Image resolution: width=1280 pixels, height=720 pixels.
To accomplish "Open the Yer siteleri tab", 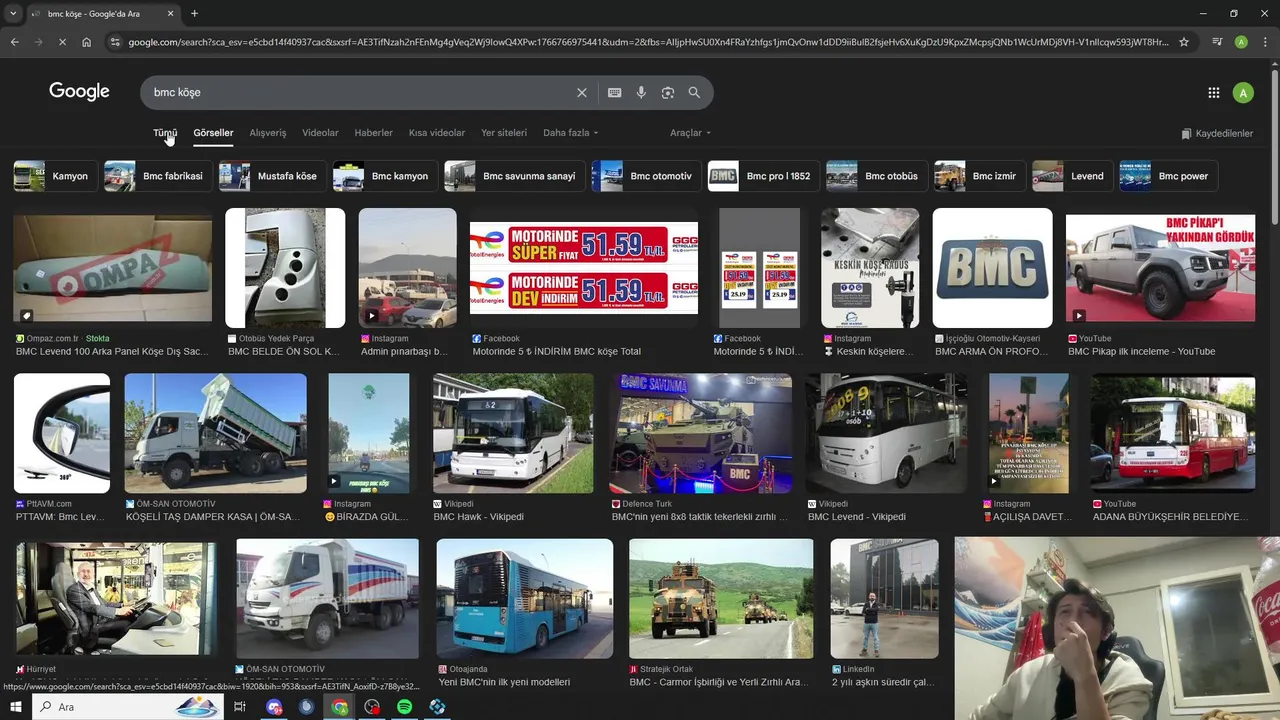I will tap(504, 132).
